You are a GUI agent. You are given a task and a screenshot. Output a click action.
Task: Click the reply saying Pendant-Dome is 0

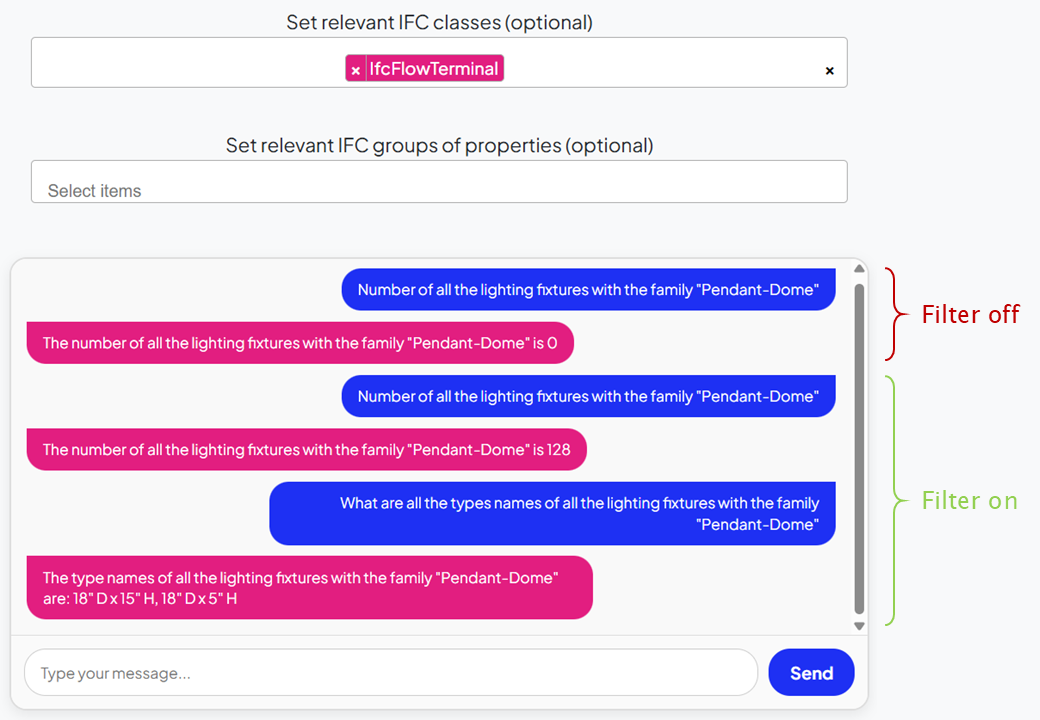click(x=300, y=343)
